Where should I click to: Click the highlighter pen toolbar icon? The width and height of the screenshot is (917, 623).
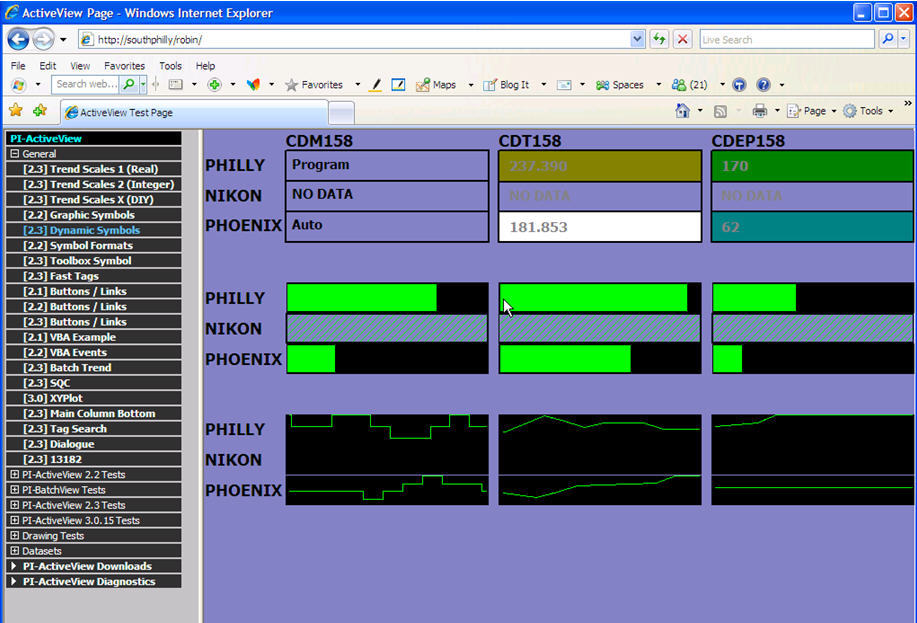pyautogui.click(x=376, y=85)
